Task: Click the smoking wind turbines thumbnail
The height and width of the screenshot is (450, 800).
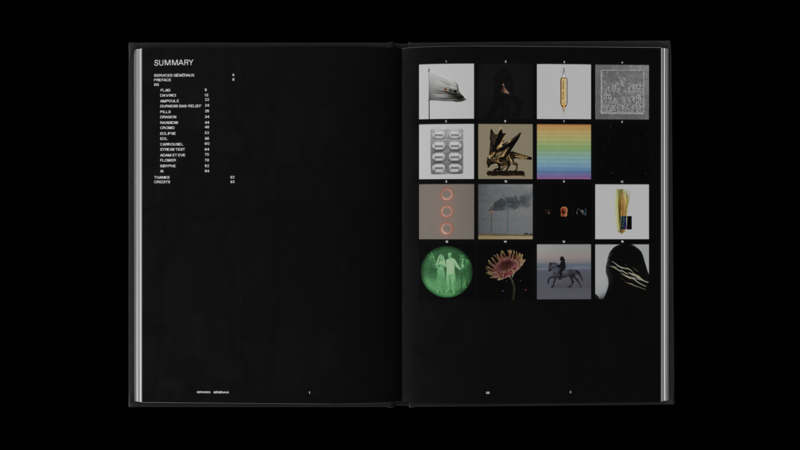Action: point(505,211)
